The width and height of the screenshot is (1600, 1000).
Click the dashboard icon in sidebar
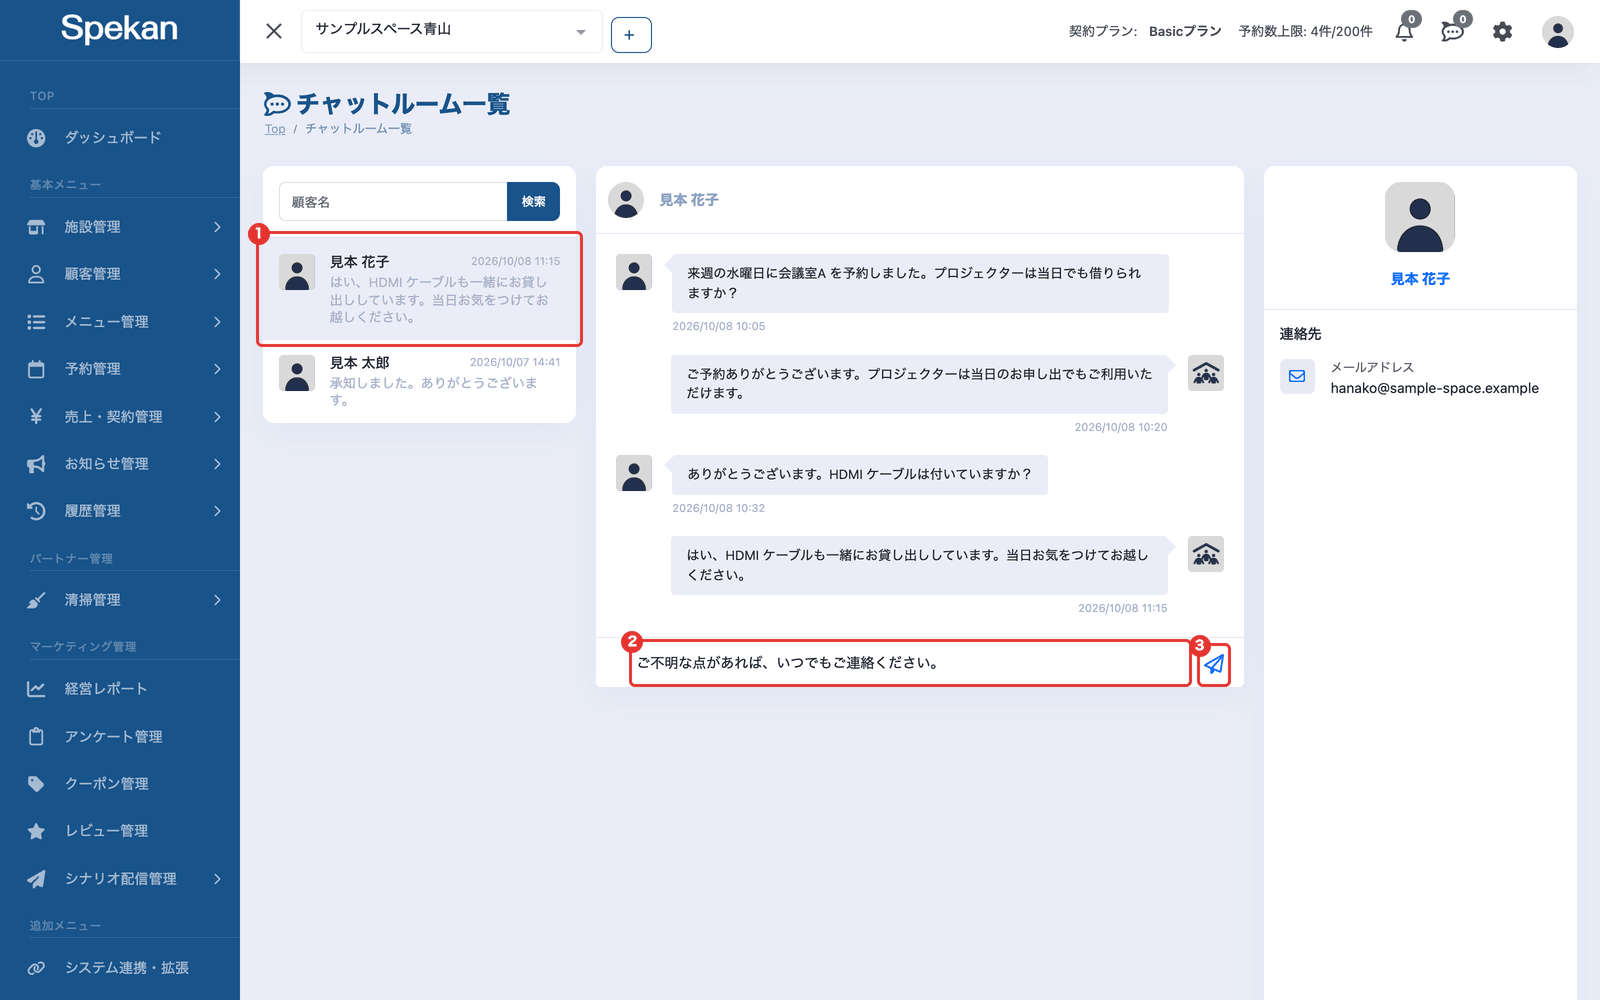click(x=36, y=138)
